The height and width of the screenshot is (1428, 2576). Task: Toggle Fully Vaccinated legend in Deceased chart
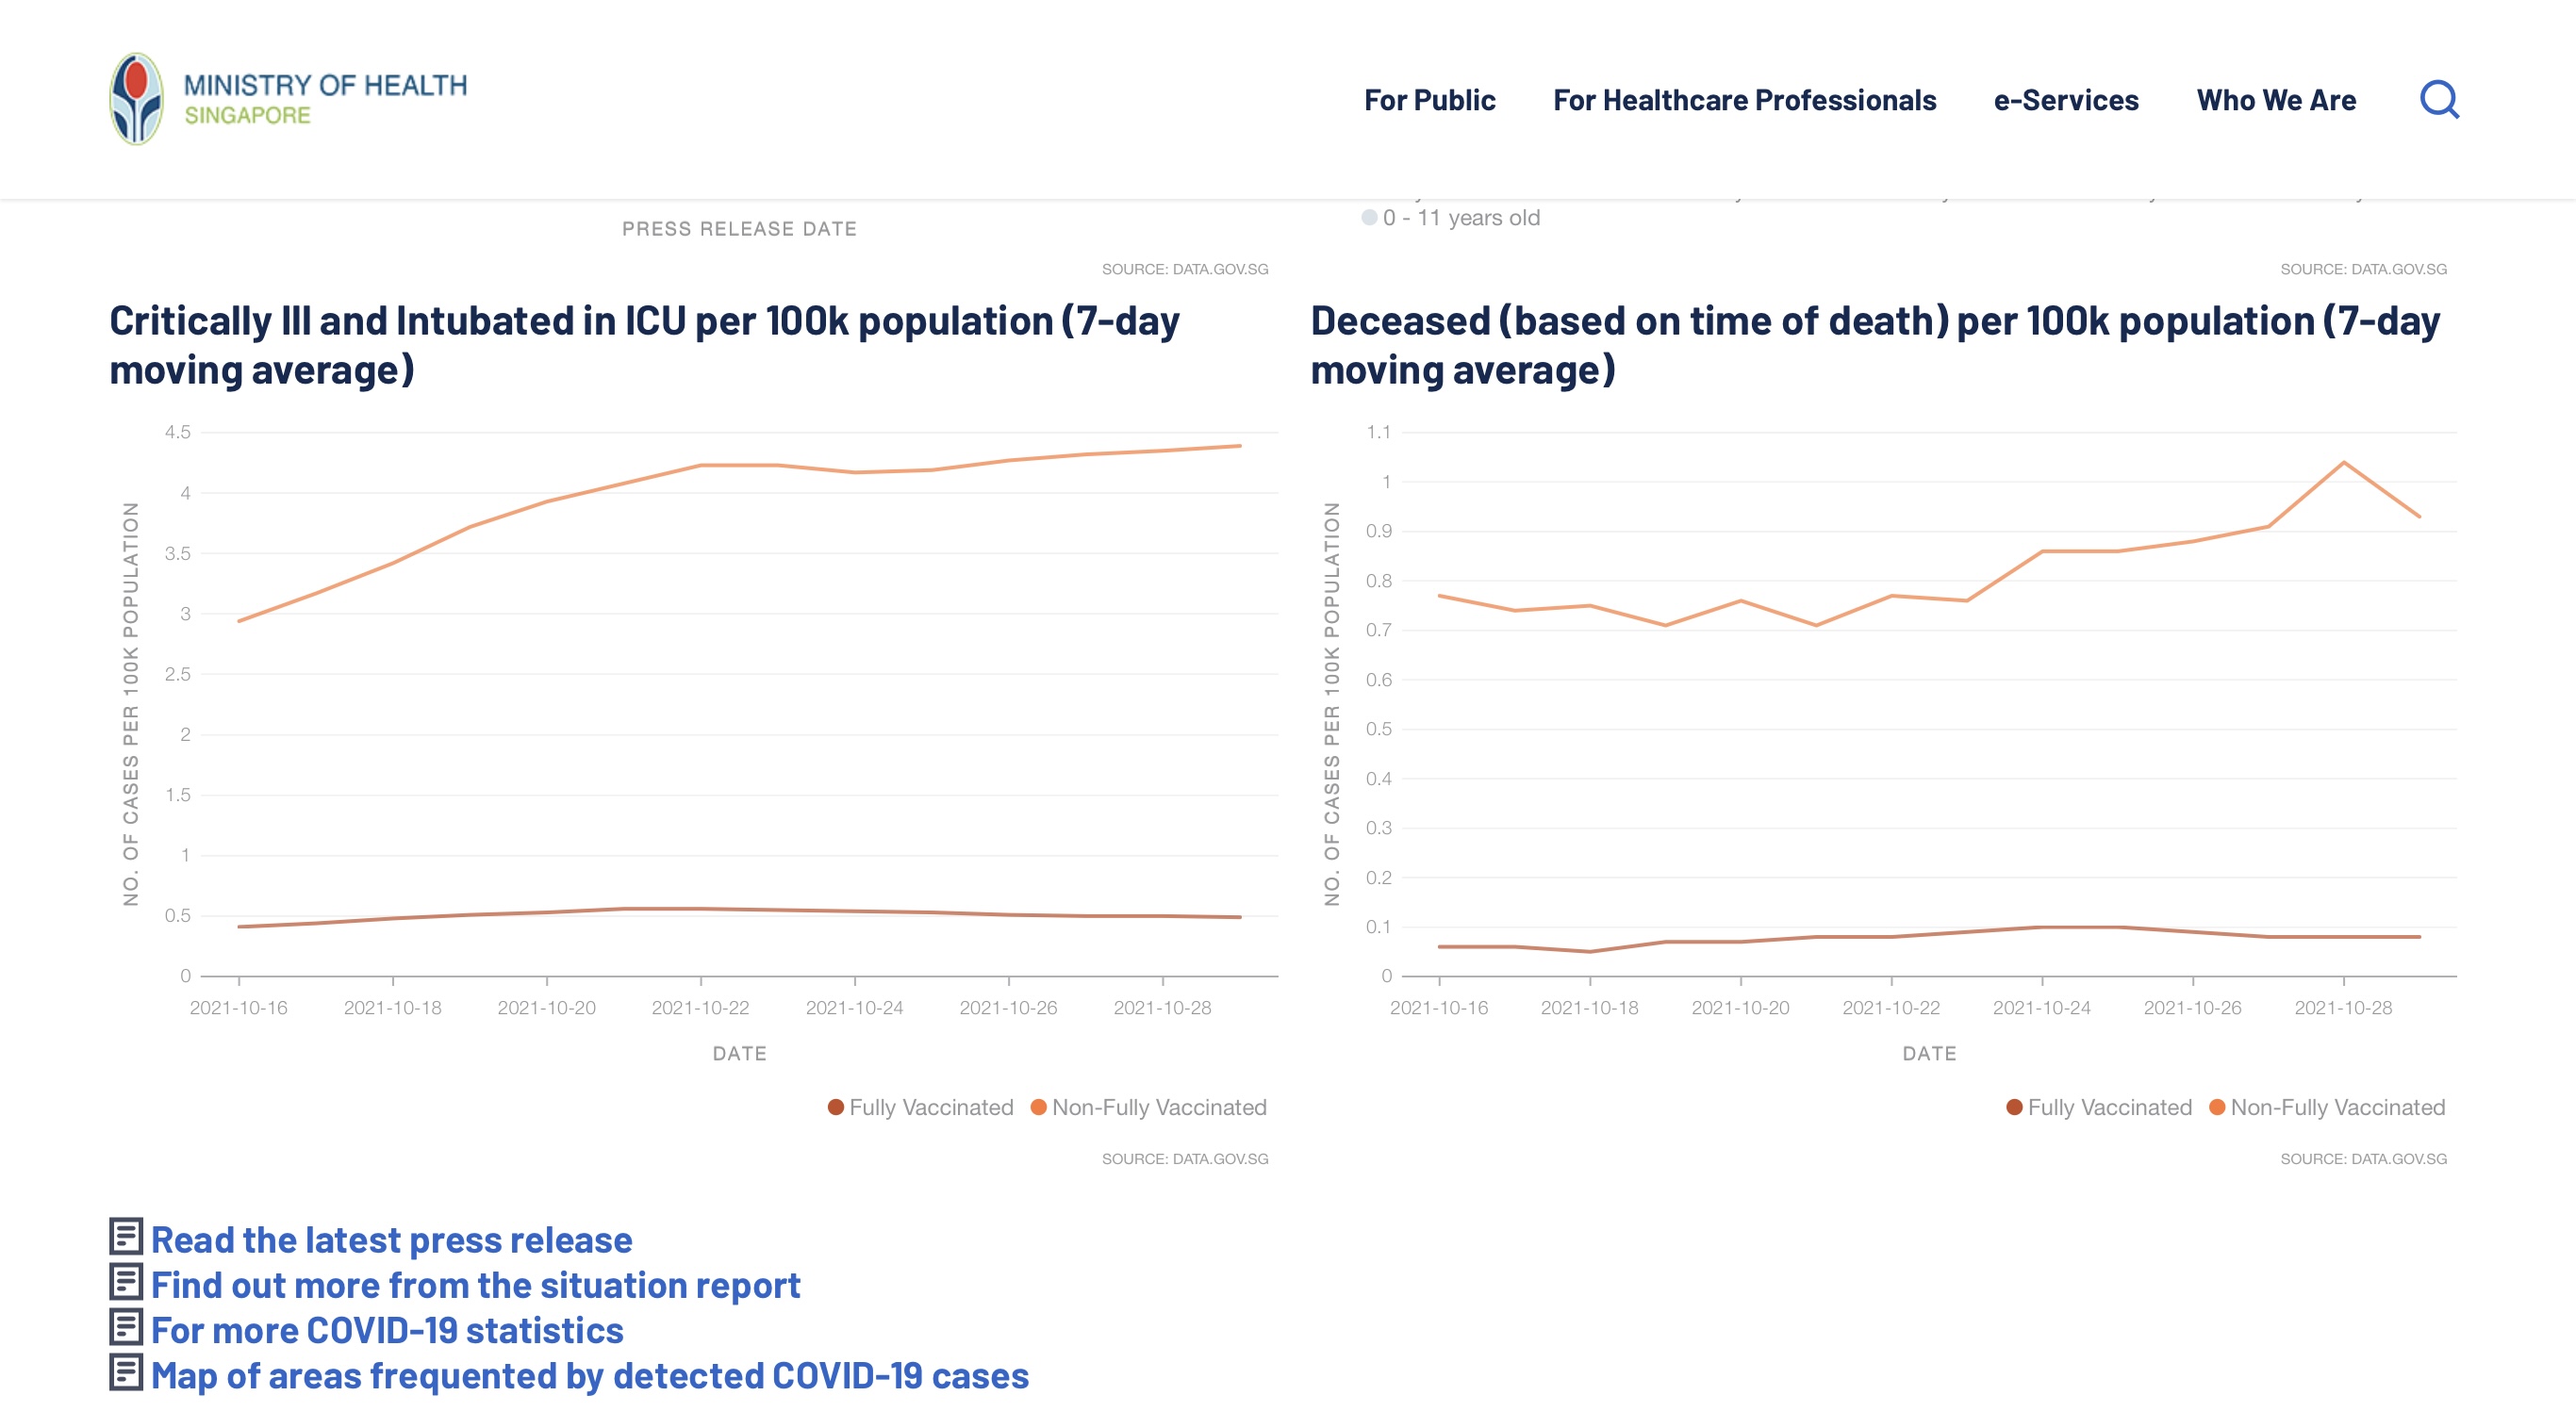2099,1107
